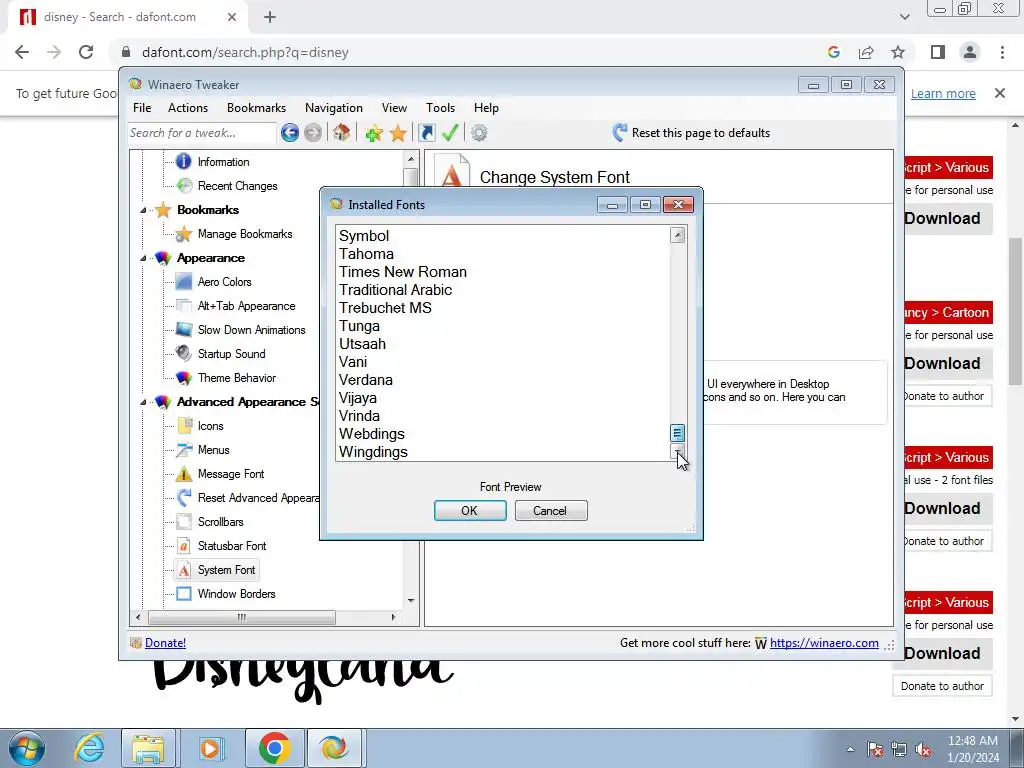
Task: Open a new Chrome tab
Action: click(x=270, y=18)
